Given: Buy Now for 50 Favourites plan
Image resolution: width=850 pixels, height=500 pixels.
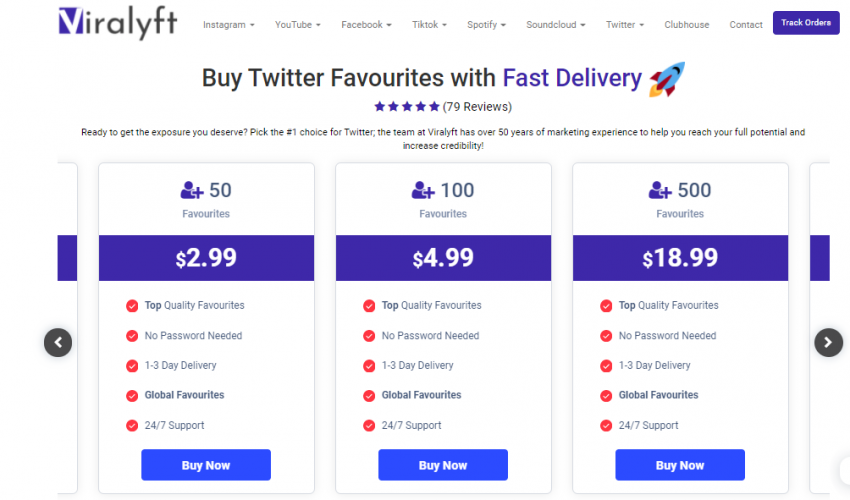Looking at the screenshot, I should 206,465.
